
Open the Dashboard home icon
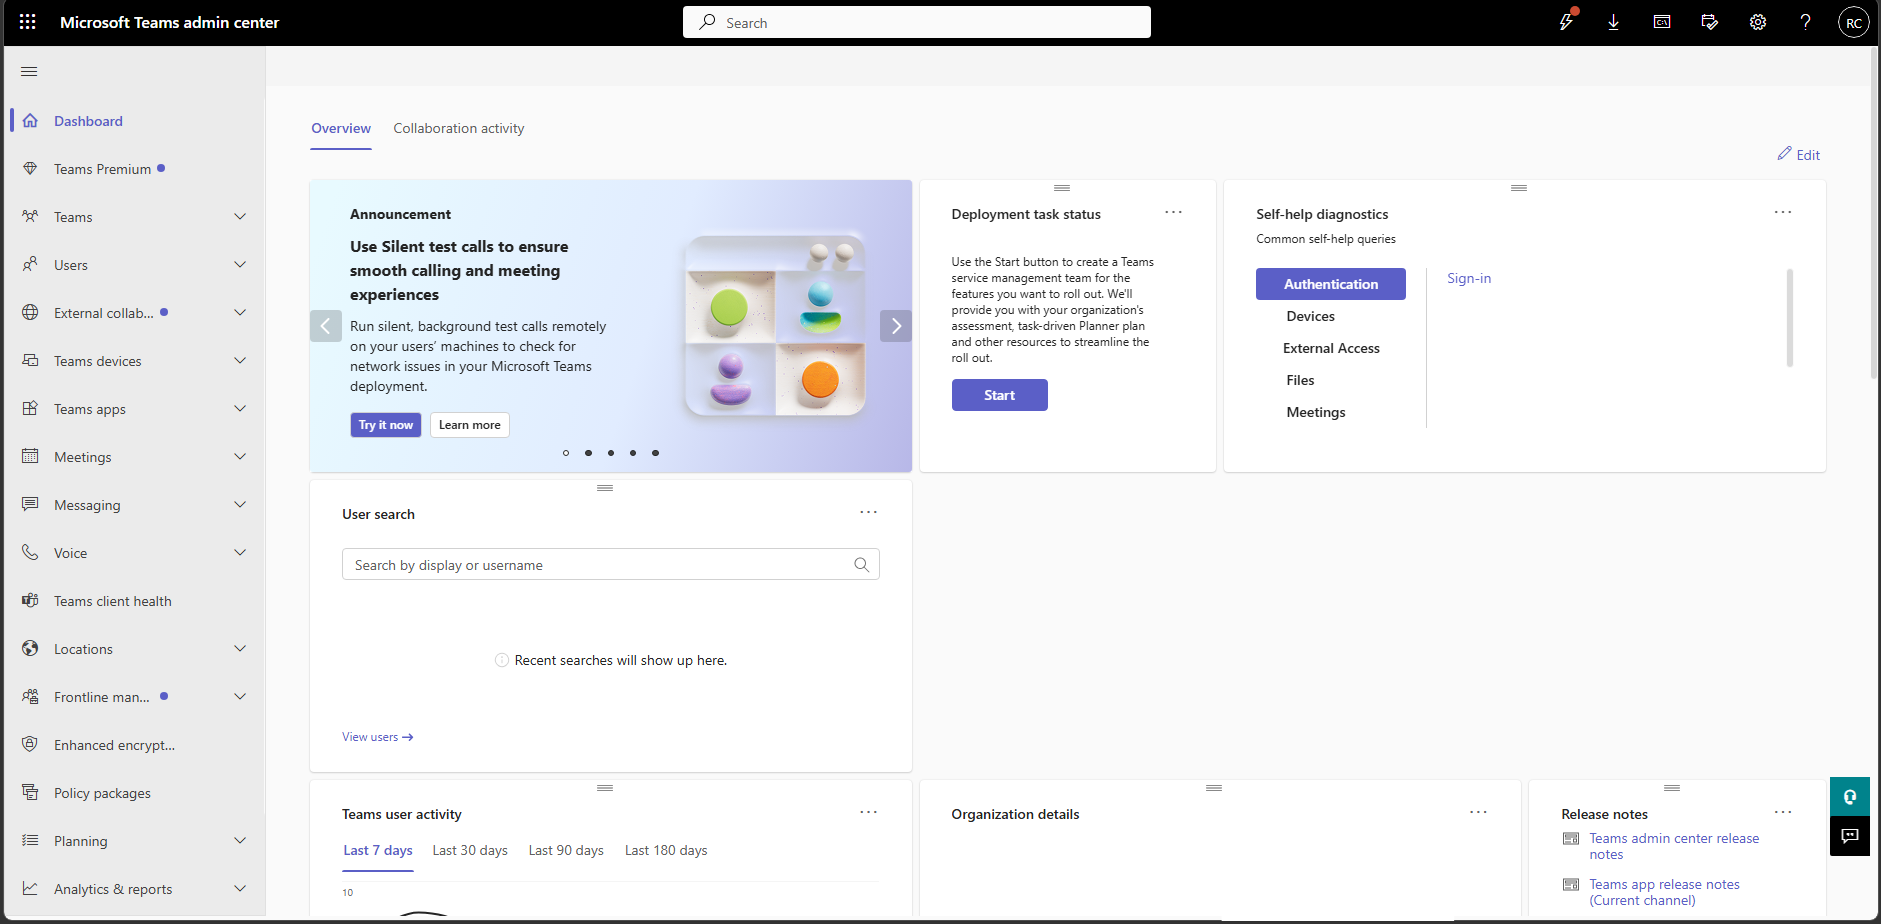click(x=30, y=121)
